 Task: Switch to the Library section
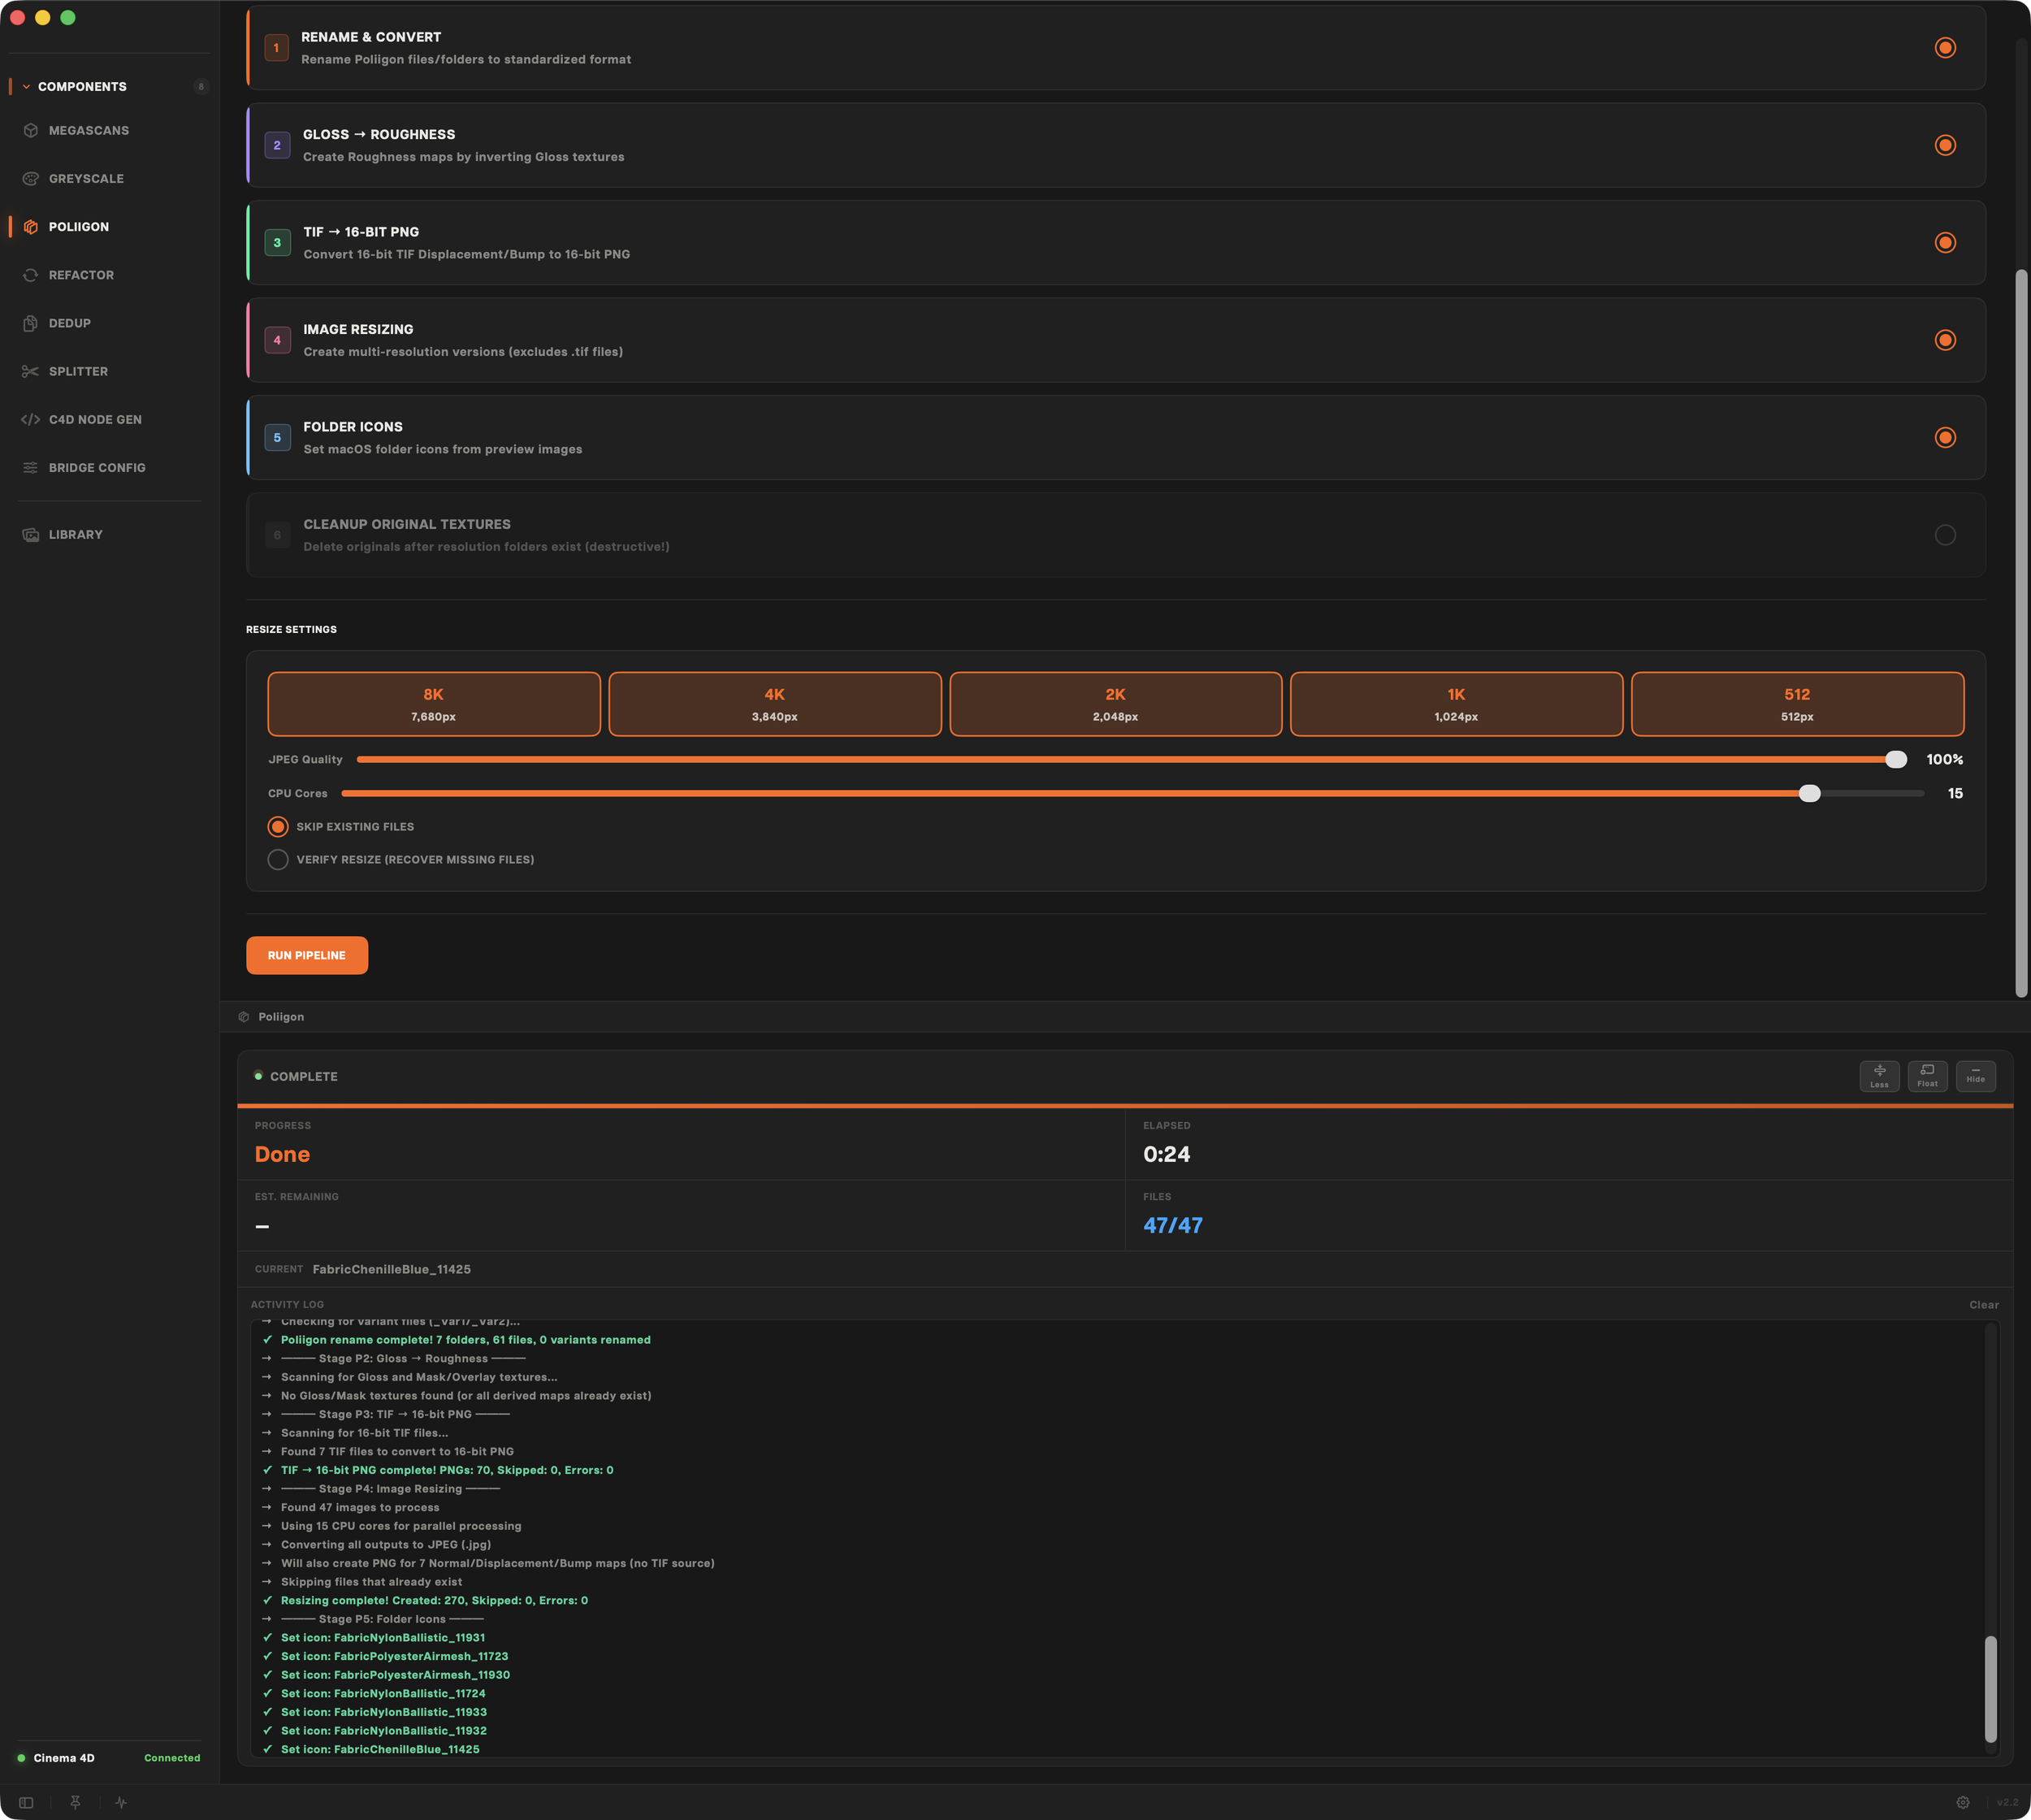(x=75, y=534)
